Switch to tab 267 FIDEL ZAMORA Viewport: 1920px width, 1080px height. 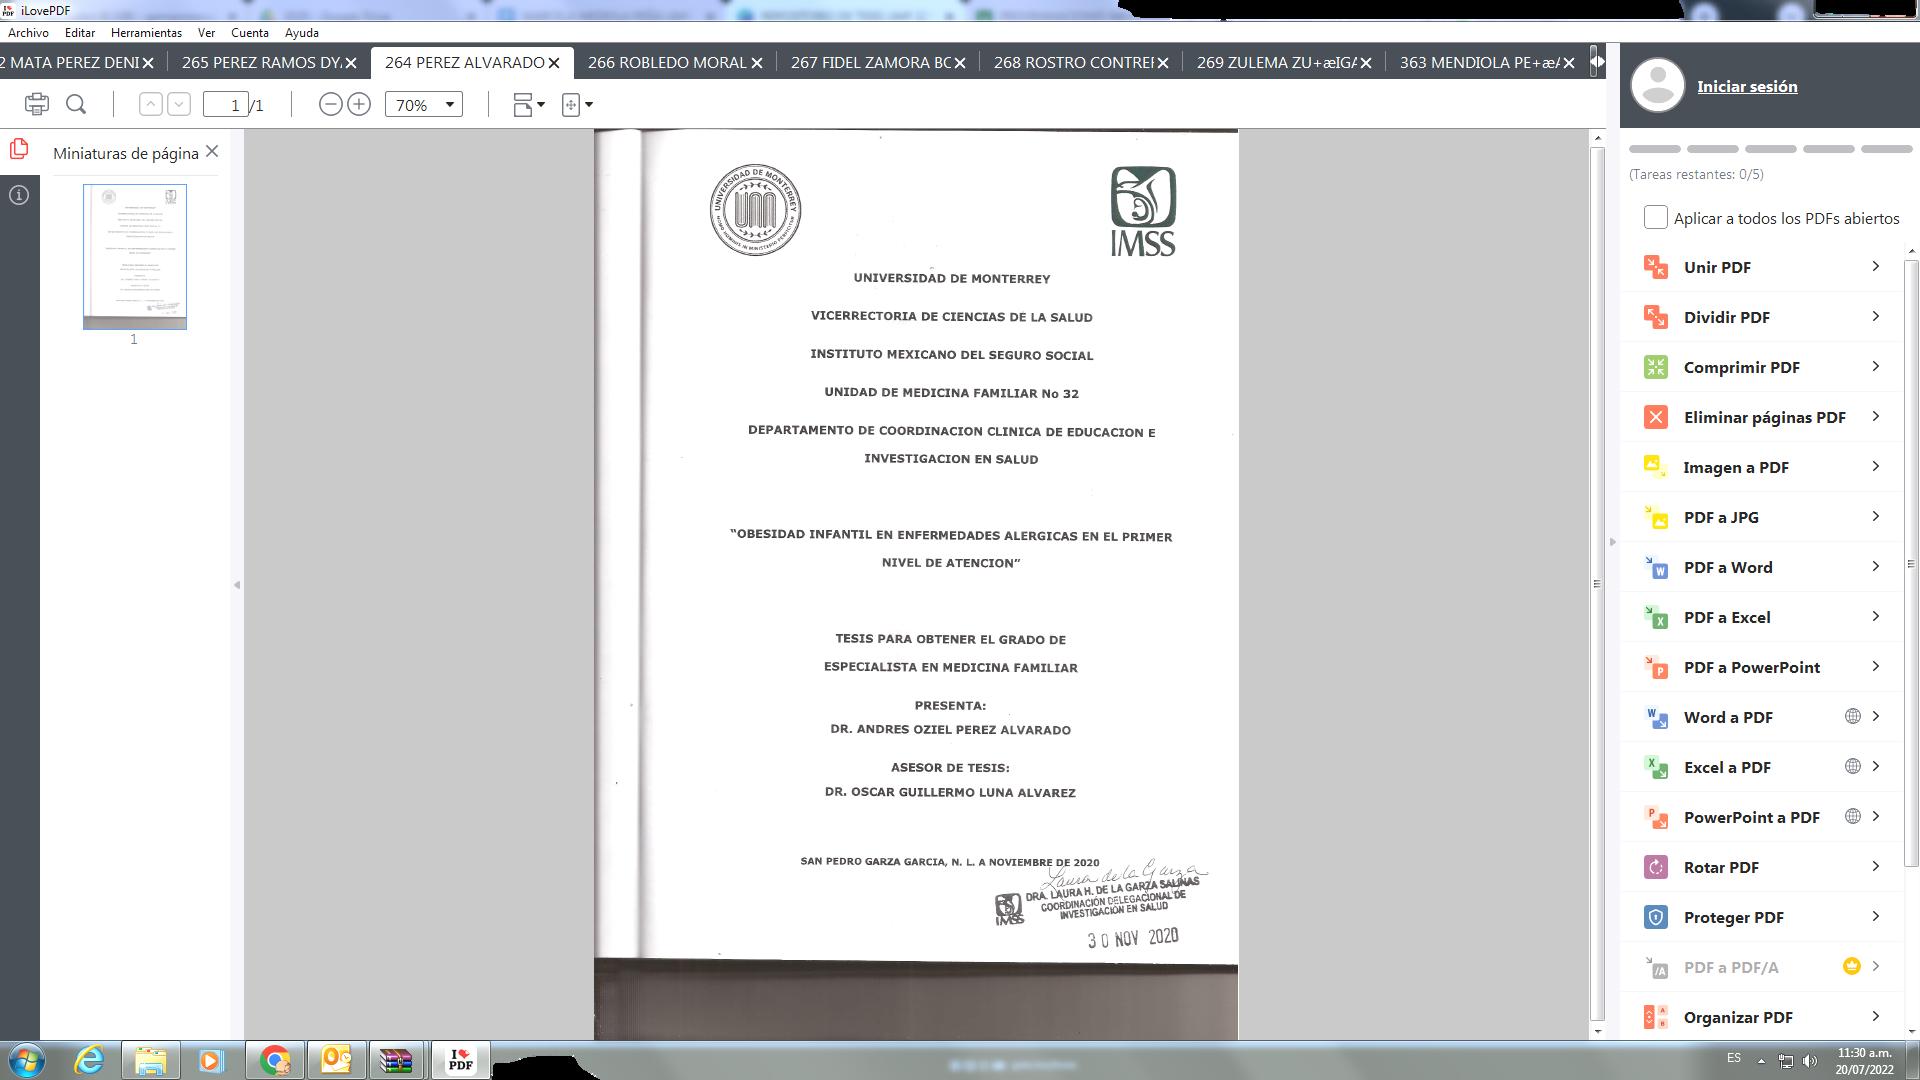[870, 62]
